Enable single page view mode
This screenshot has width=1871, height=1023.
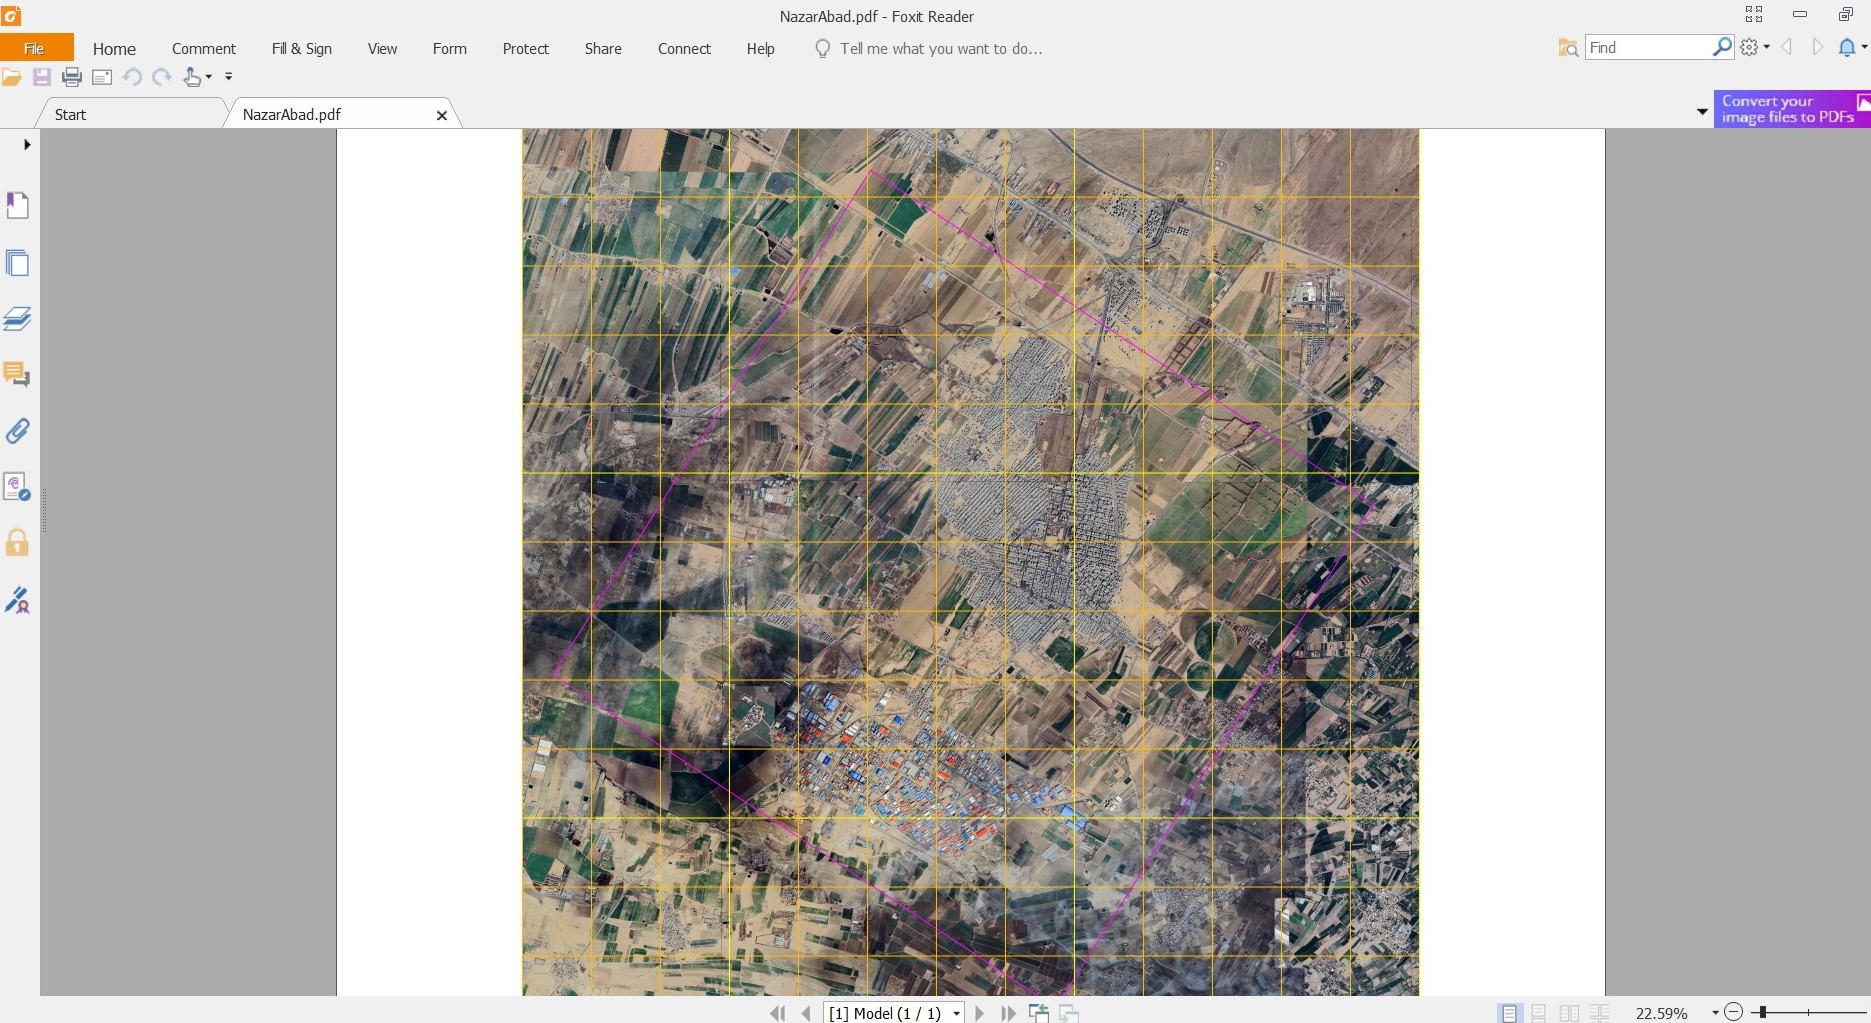tap(1508, 1013)
